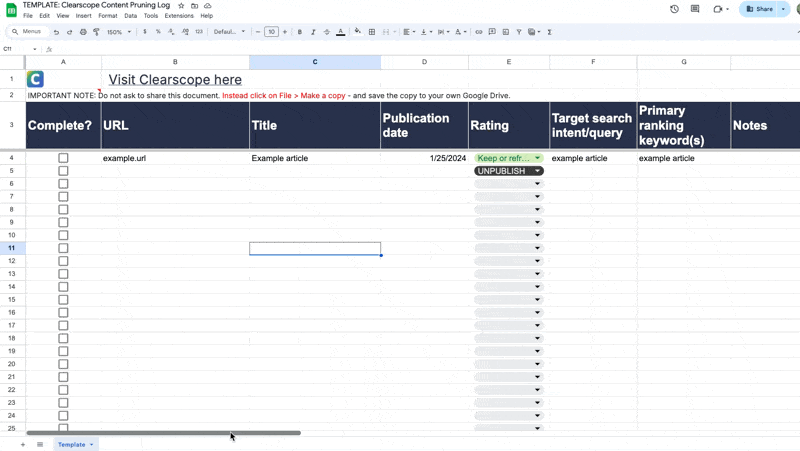Open the 'Keep or refr...' rating dropdown
The height and width of the screenshot is (451, 800).
[x=509, y=158]
